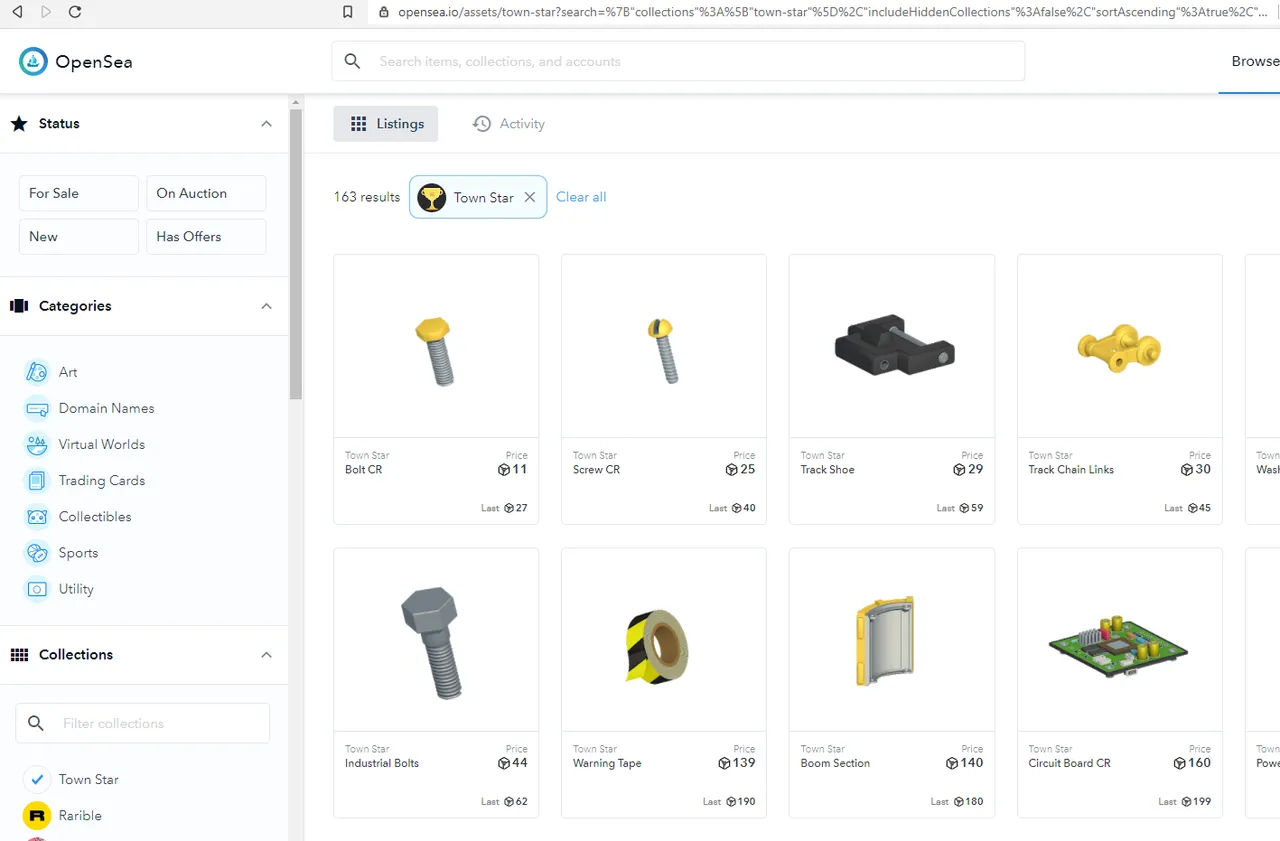
Task: Switch to the Activity tab
Action: click(509, 124)
